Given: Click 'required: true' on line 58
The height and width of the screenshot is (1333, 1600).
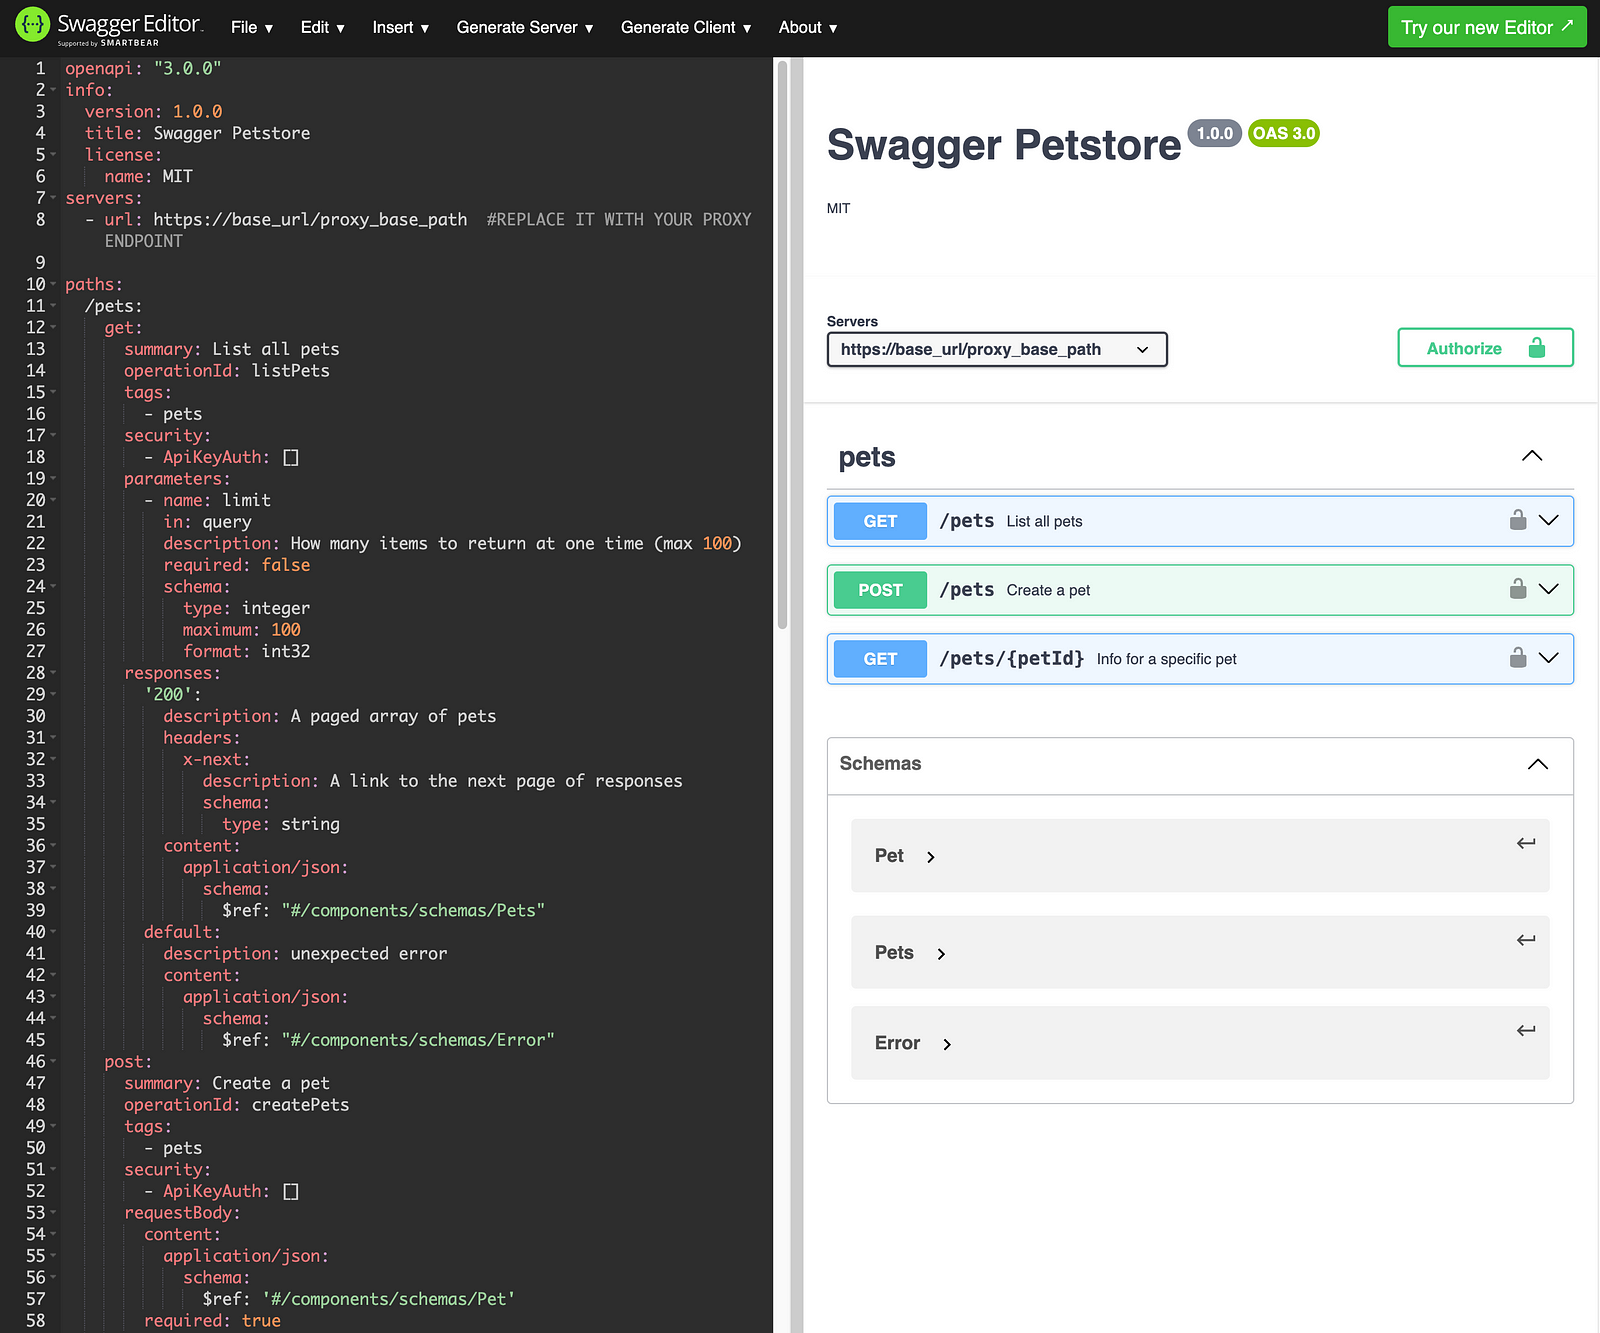Looking at the screenshot, I should click(x=212, y=1321).
